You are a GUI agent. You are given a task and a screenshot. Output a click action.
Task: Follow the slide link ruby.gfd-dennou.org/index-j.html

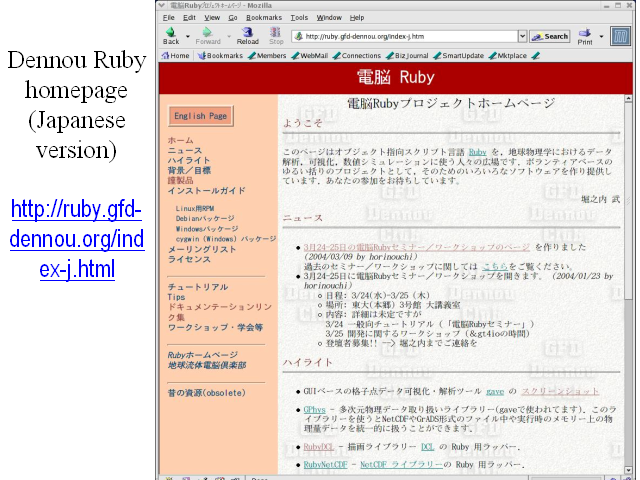(x=77, y=239)
